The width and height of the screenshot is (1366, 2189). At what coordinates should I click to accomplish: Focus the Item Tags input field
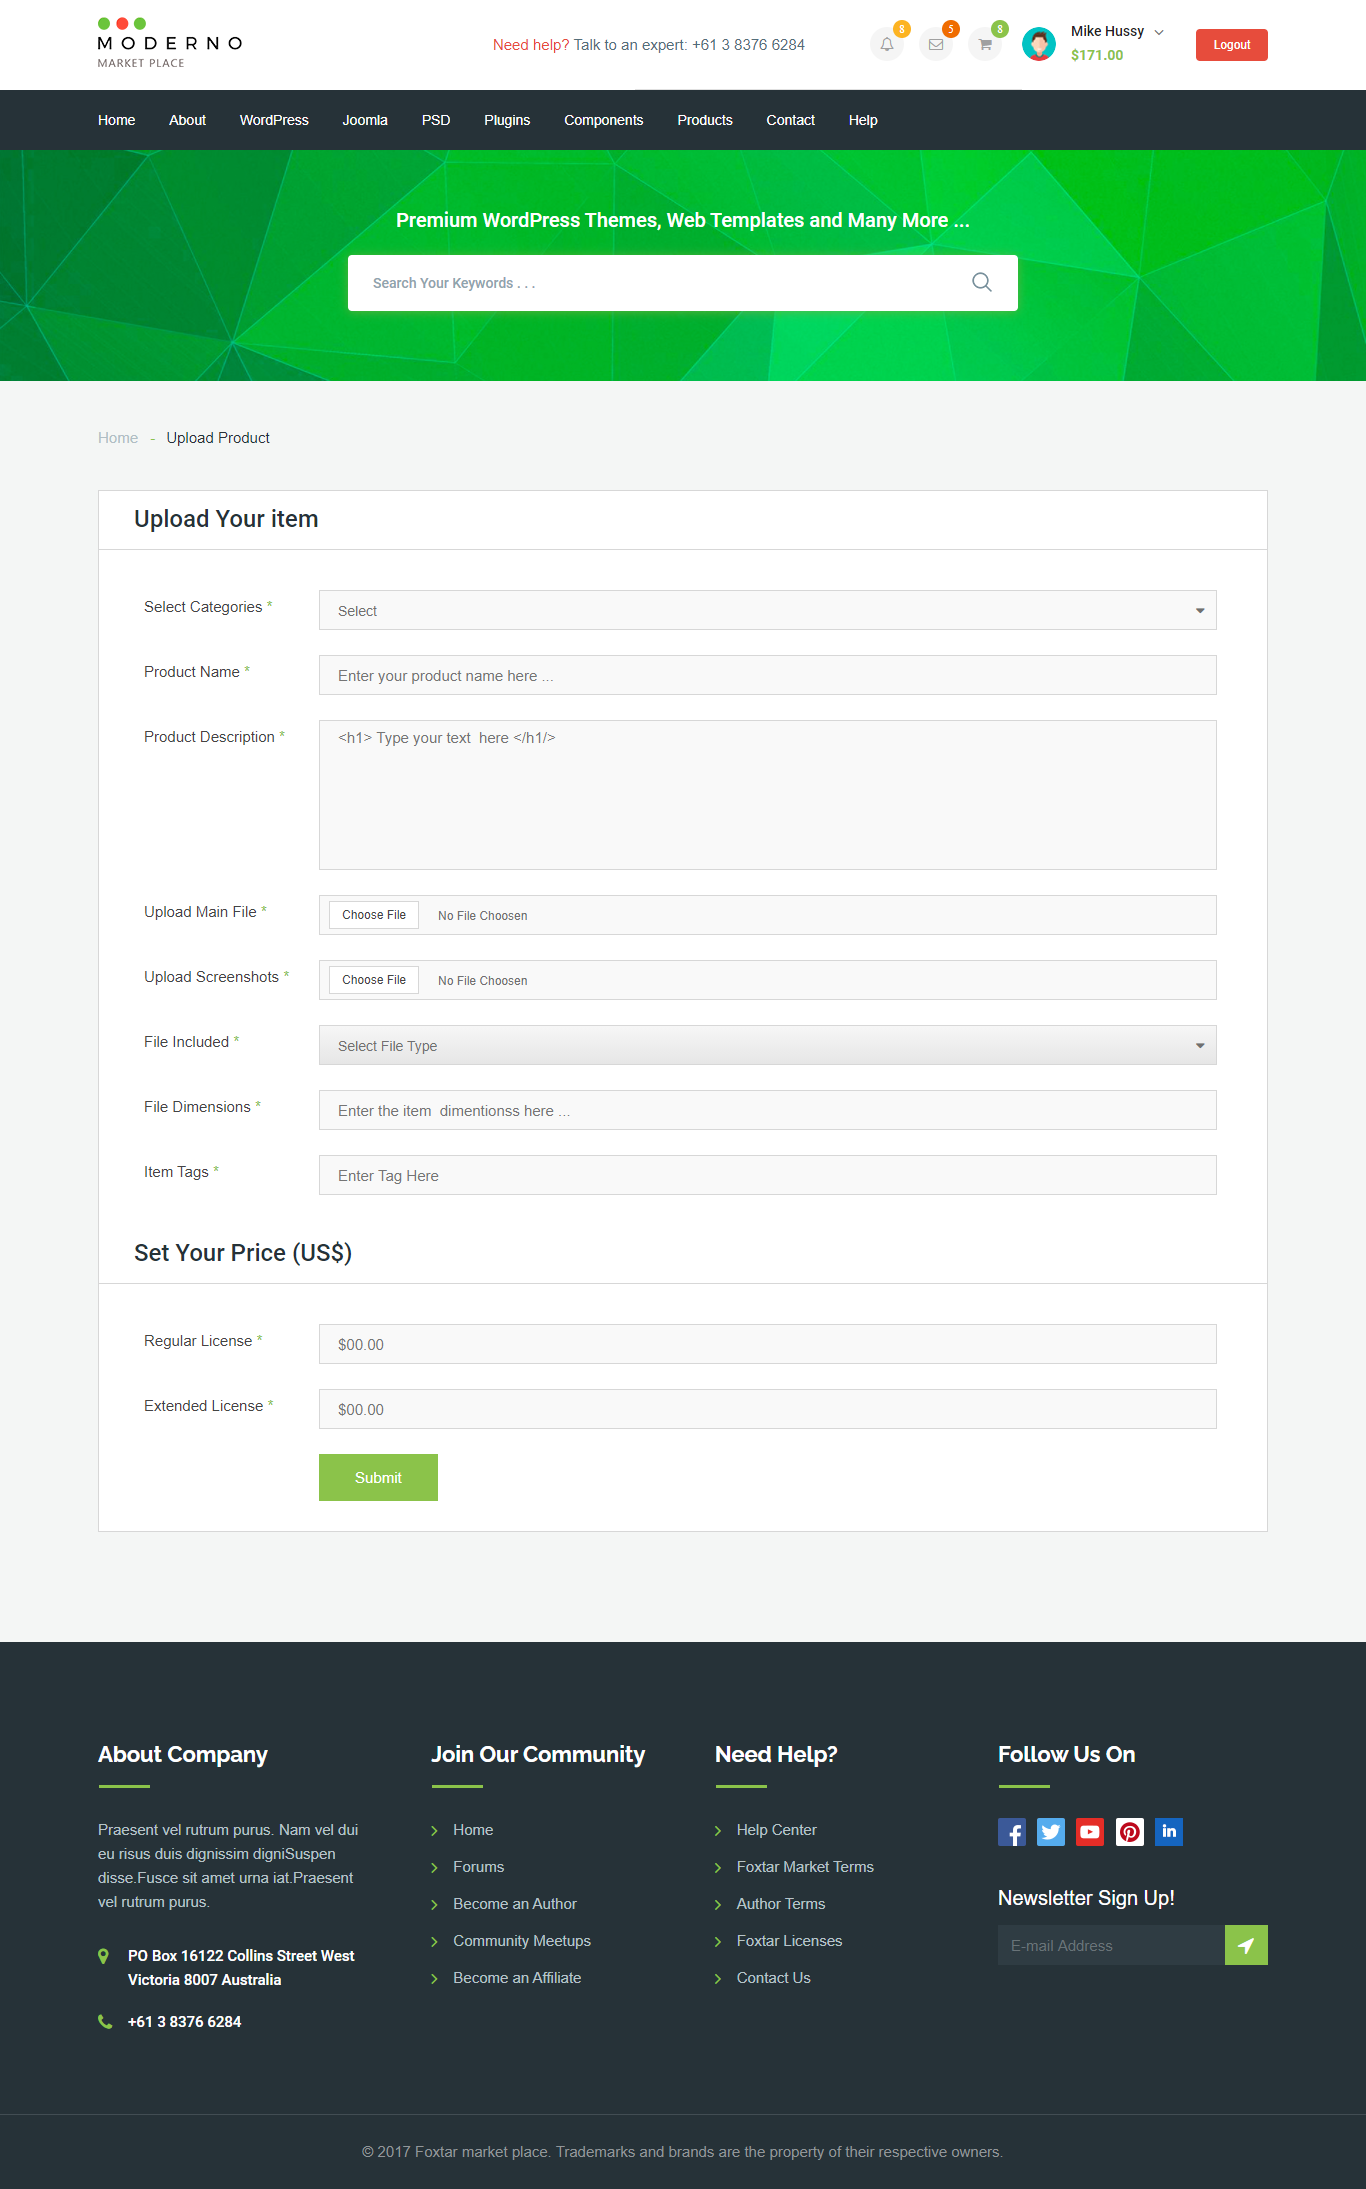point(768,1175)
